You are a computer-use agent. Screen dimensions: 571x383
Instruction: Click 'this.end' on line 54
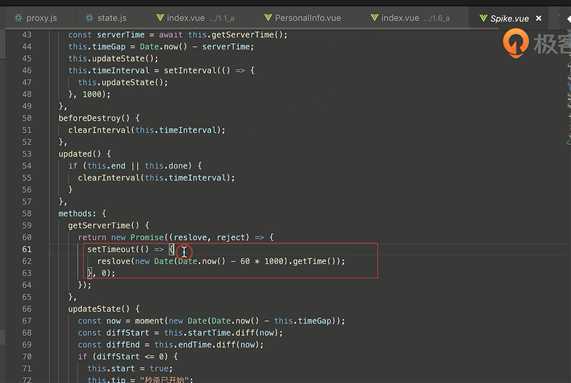pyautogui.click(x=106, y=166)
